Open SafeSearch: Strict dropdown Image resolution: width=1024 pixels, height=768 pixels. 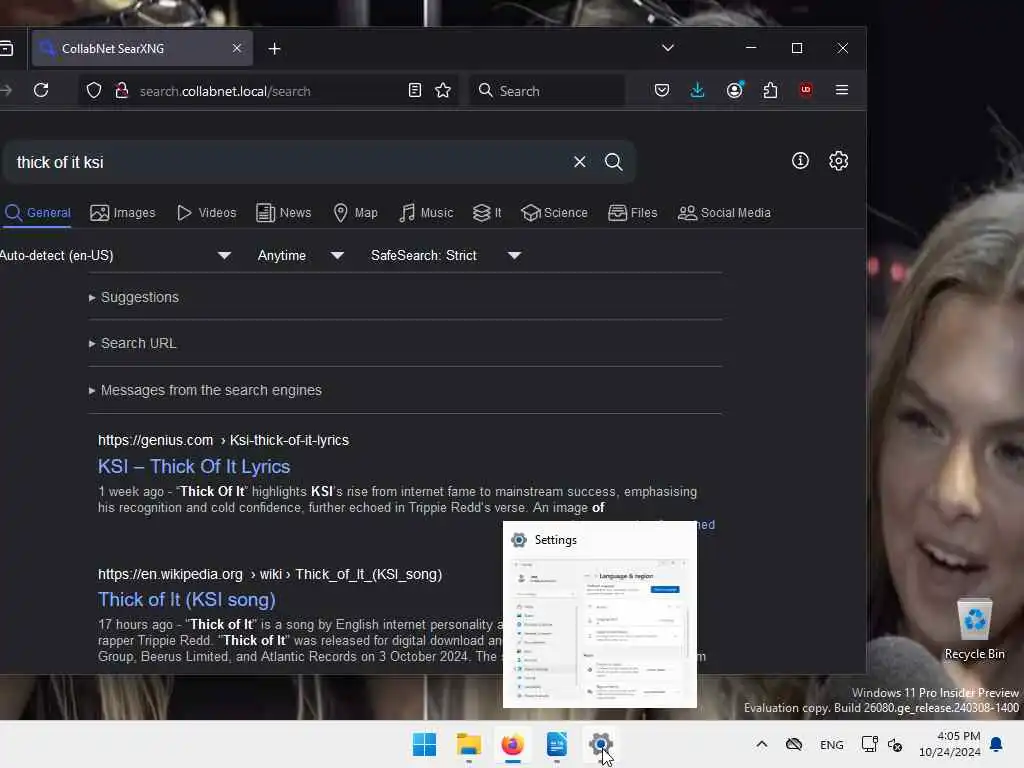tap(445, 255)
